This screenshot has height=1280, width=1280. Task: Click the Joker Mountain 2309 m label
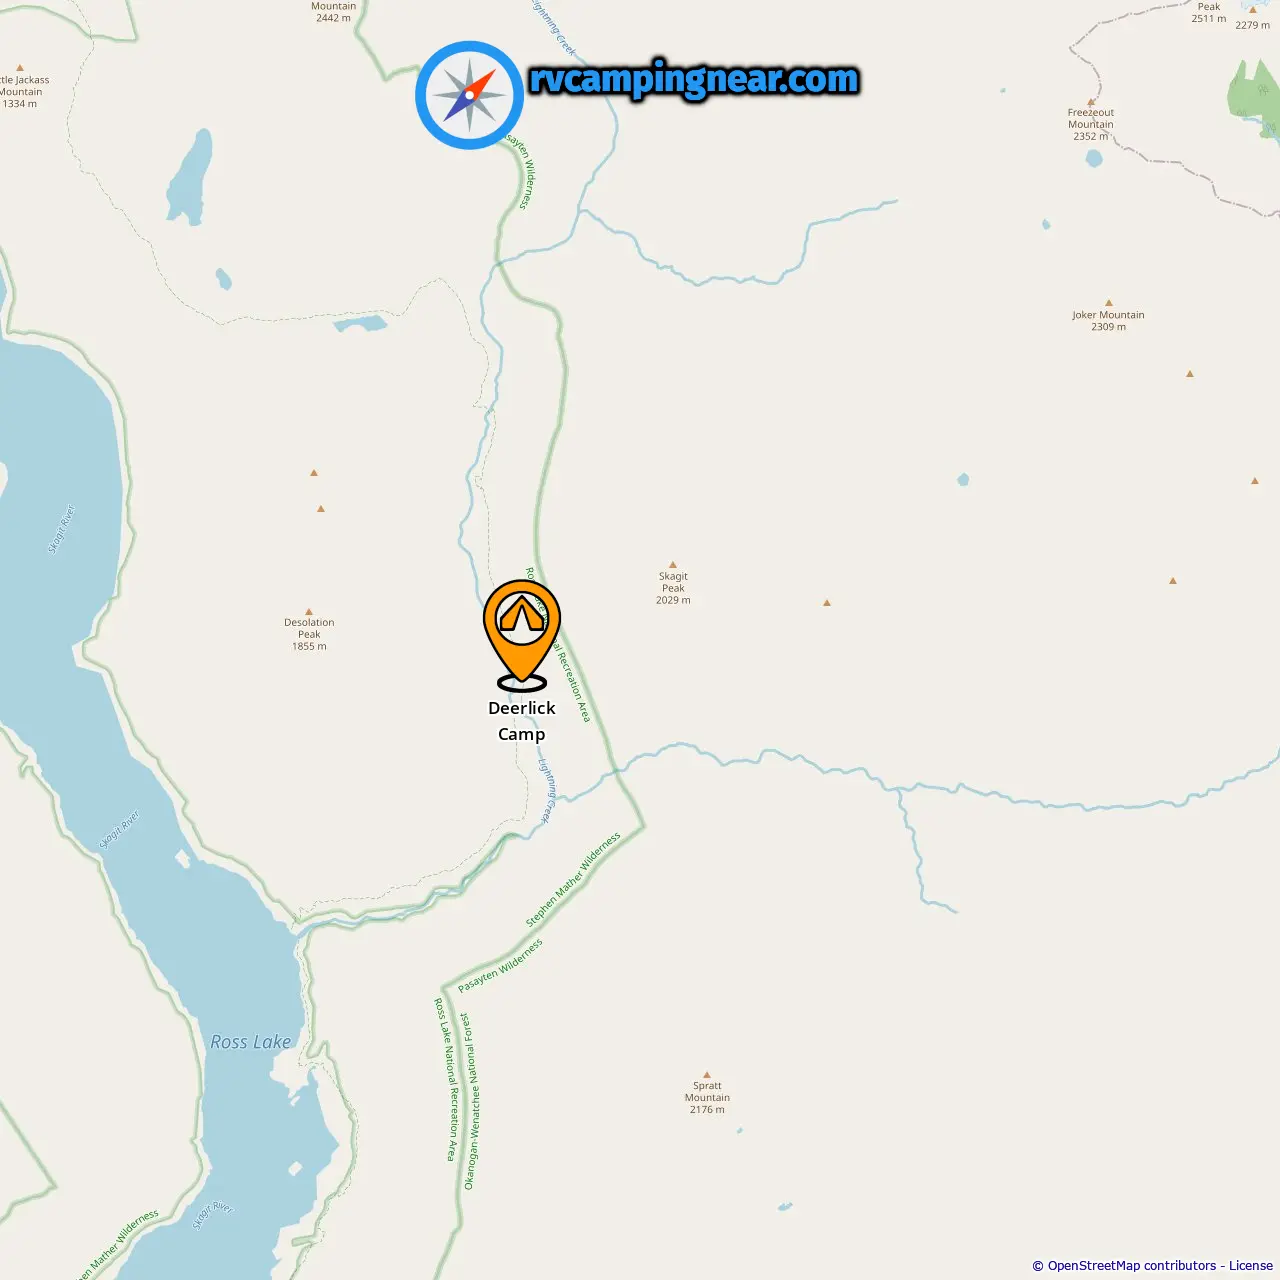[1108, 320]
